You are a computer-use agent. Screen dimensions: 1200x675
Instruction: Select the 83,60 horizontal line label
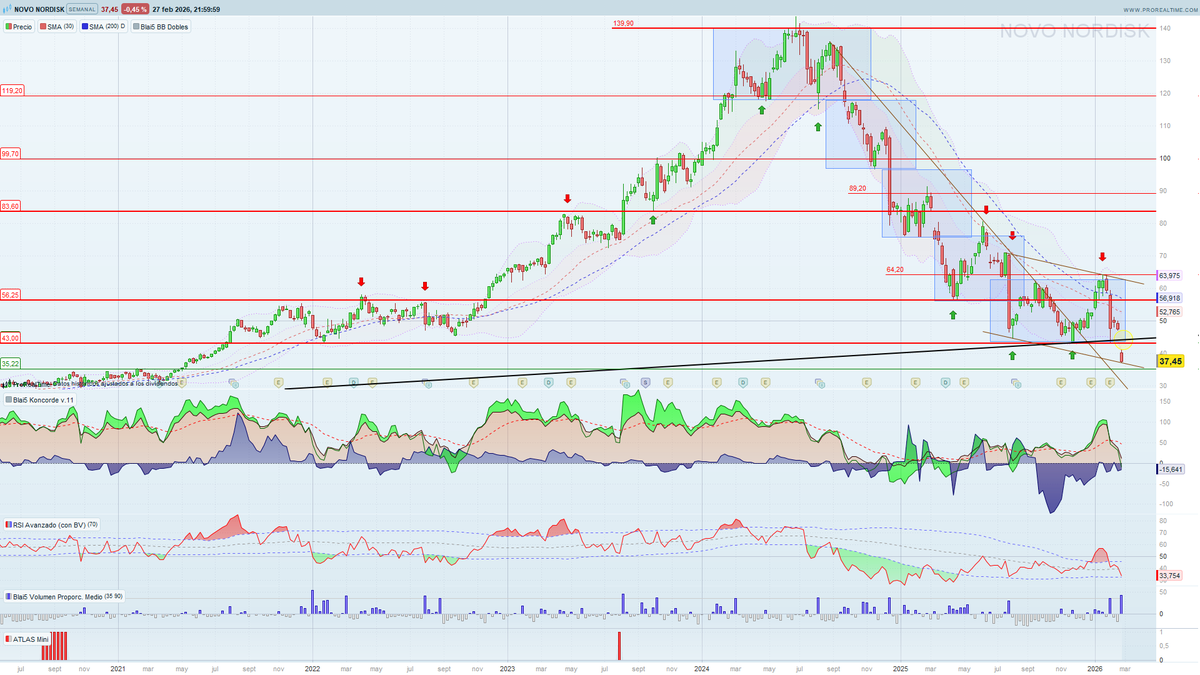(12, 206)
